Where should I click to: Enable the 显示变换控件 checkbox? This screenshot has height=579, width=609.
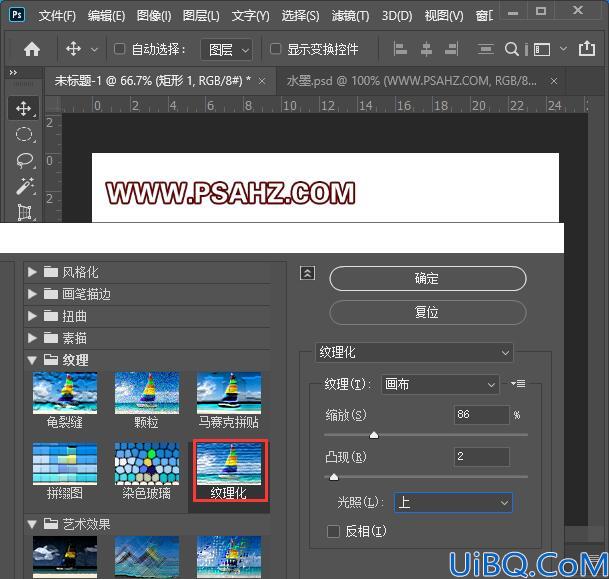(x=275, y=49)
